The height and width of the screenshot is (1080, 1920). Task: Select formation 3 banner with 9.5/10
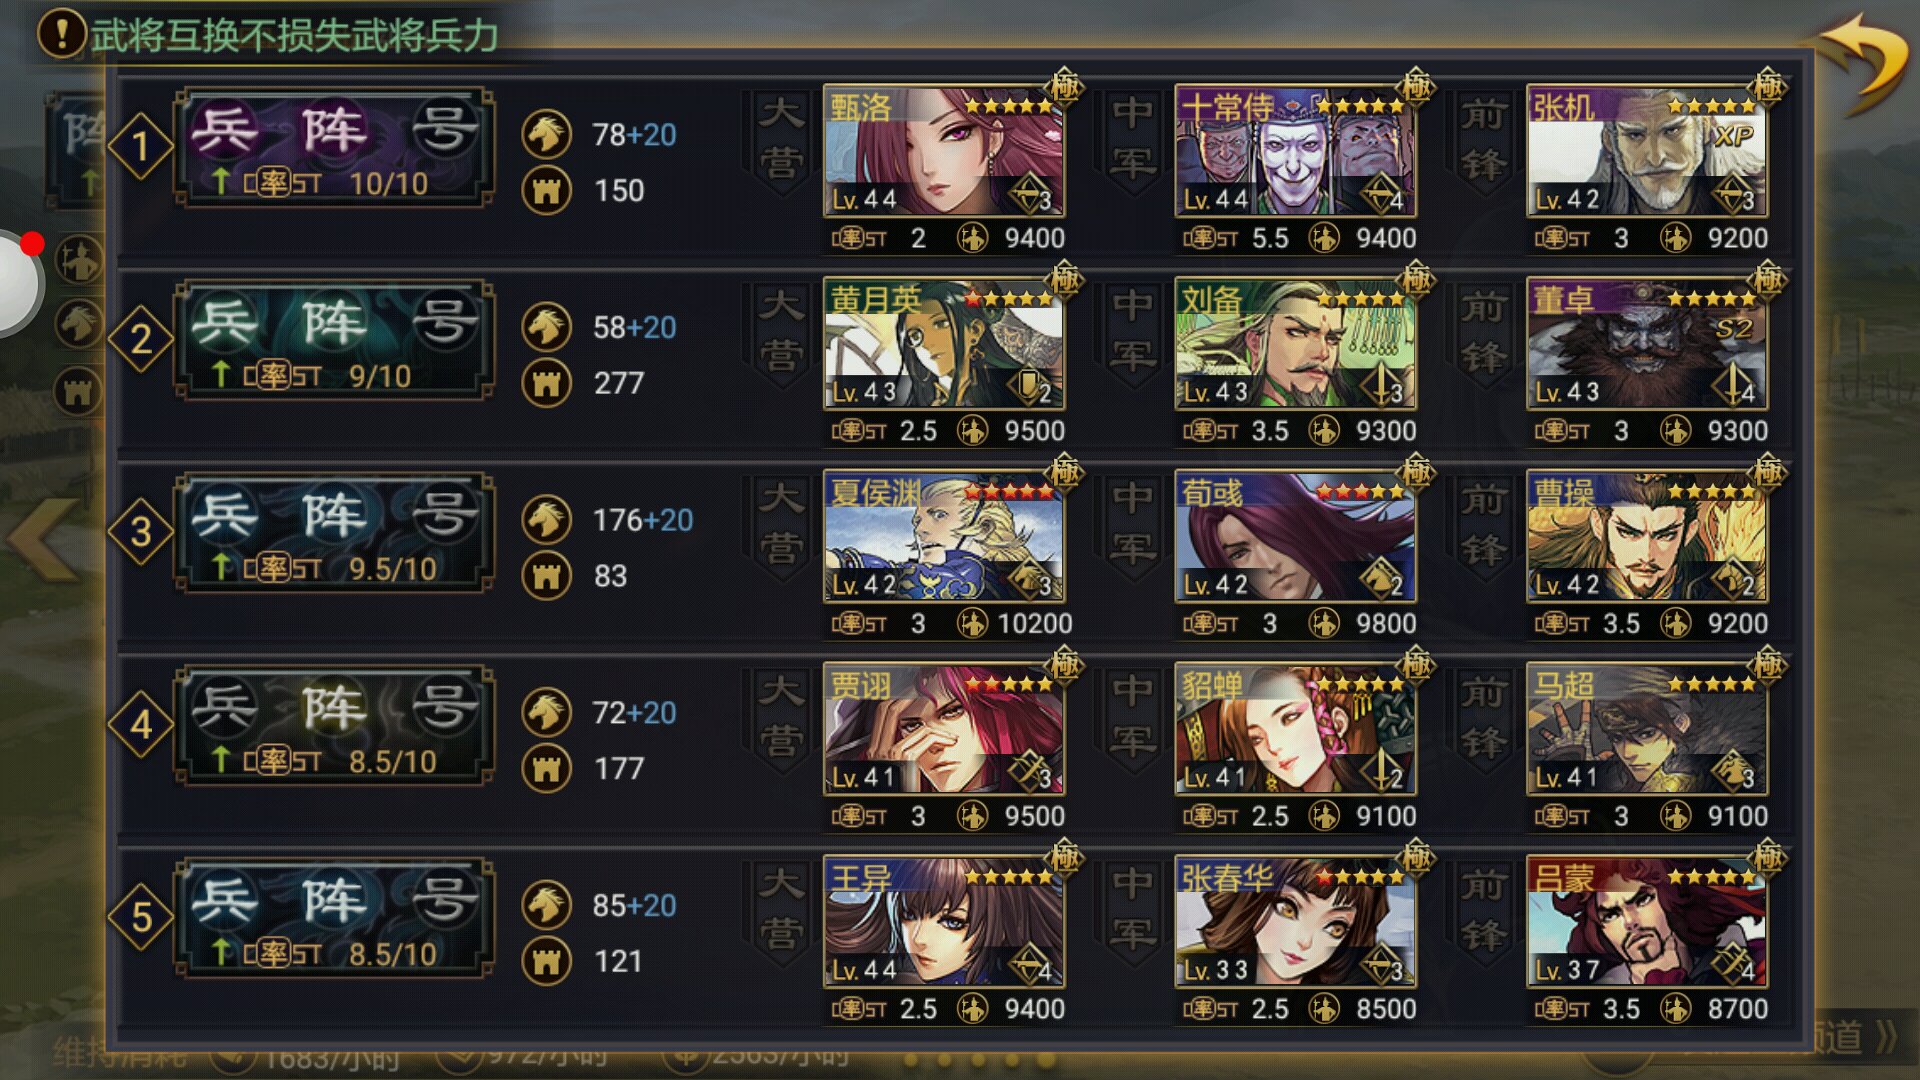tap(334, 534)
